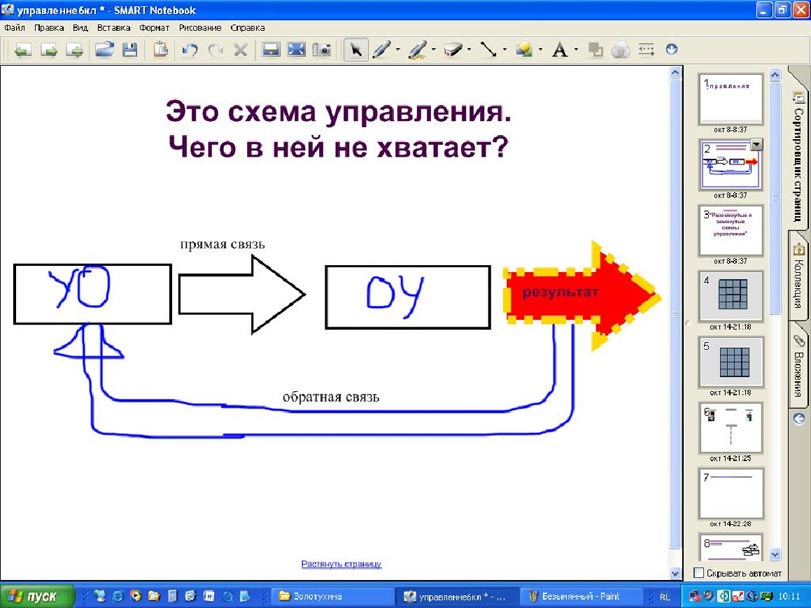
Task: Expand the Line tool dropdown arrow
Action: tap(504, 49)
